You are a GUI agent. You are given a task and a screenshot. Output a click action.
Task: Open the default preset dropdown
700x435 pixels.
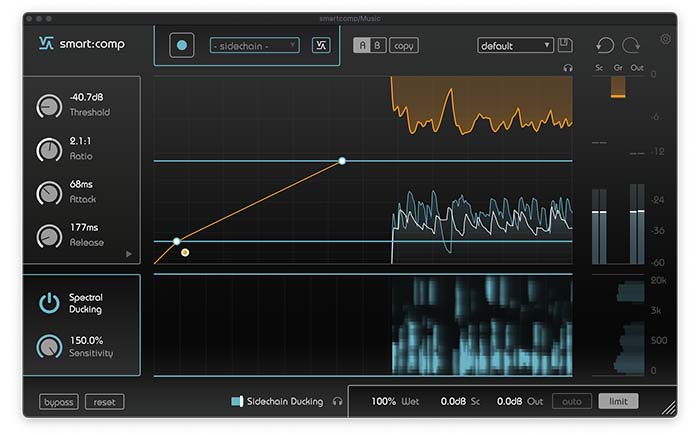(x=515, y=46)
